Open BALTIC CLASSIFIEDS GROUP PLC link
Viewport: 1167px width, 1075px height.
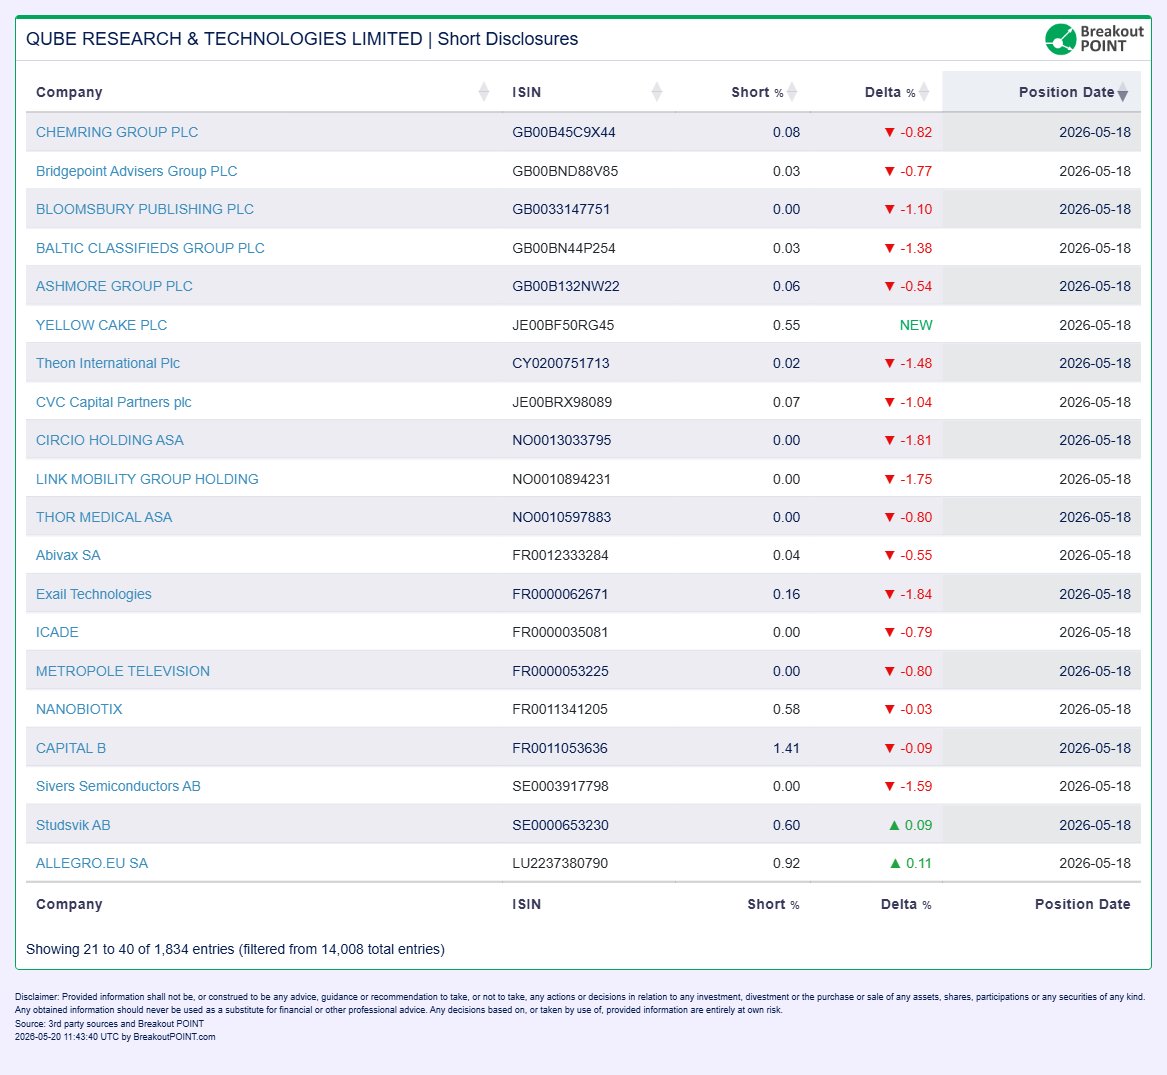tap(150, 248)
